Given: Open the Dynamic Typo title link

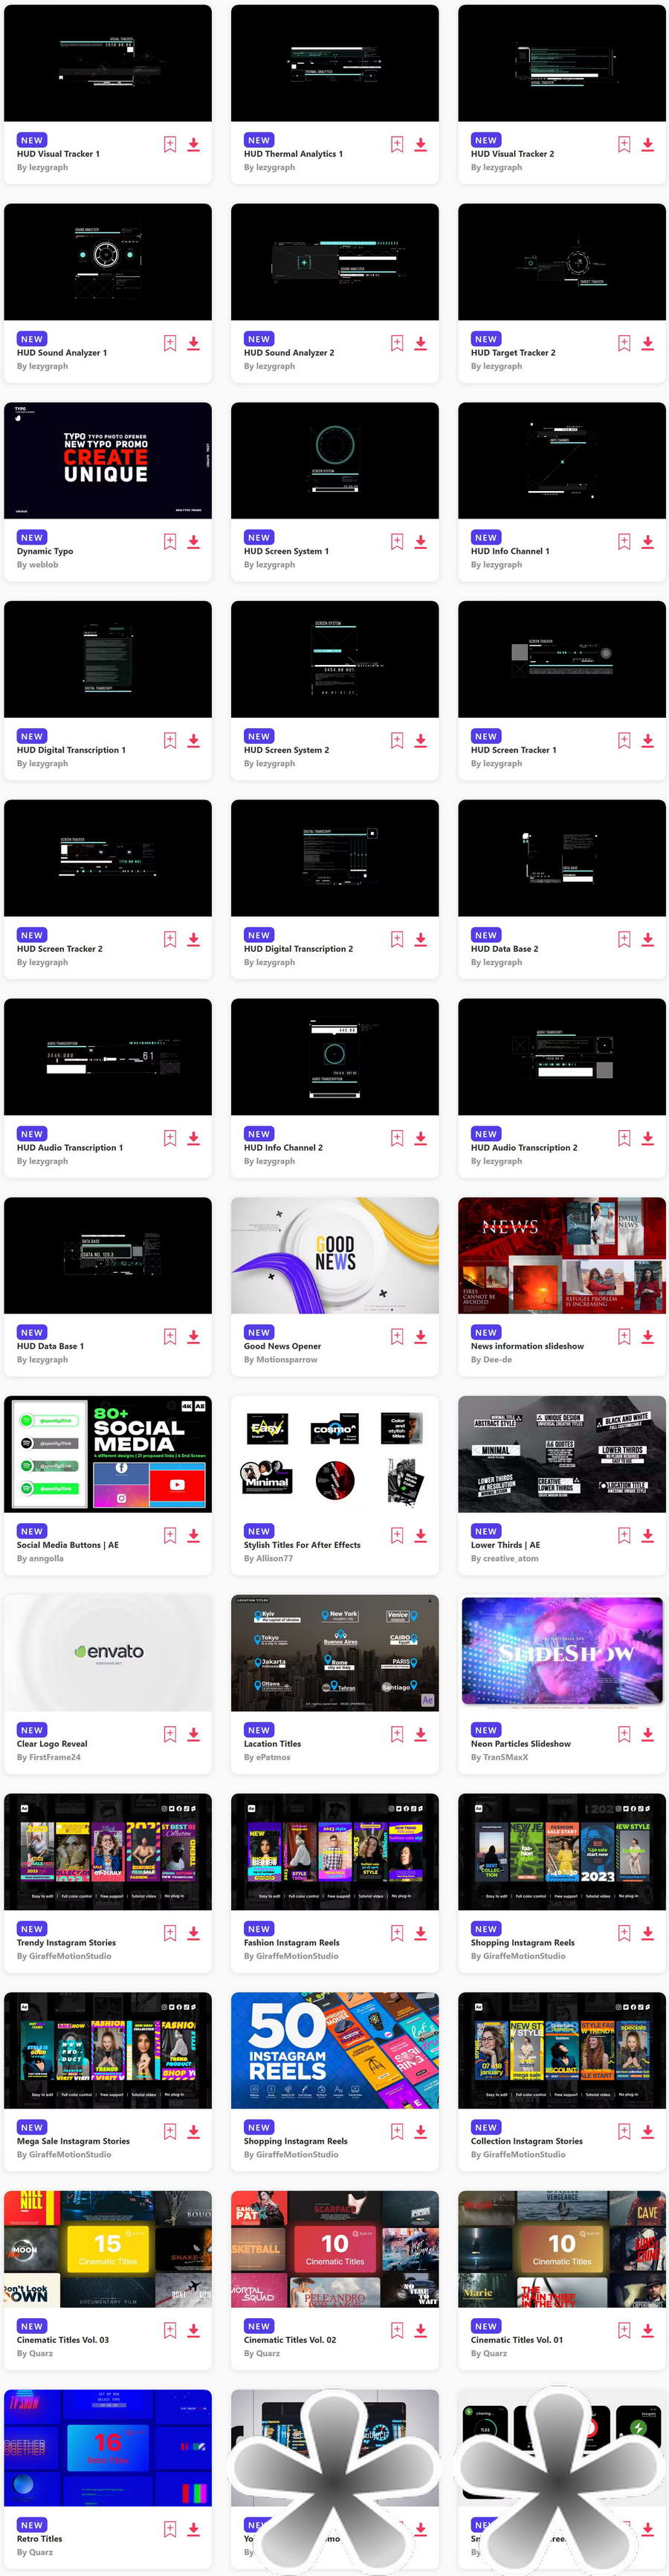Looking at the screenshot, I should 45,551.
